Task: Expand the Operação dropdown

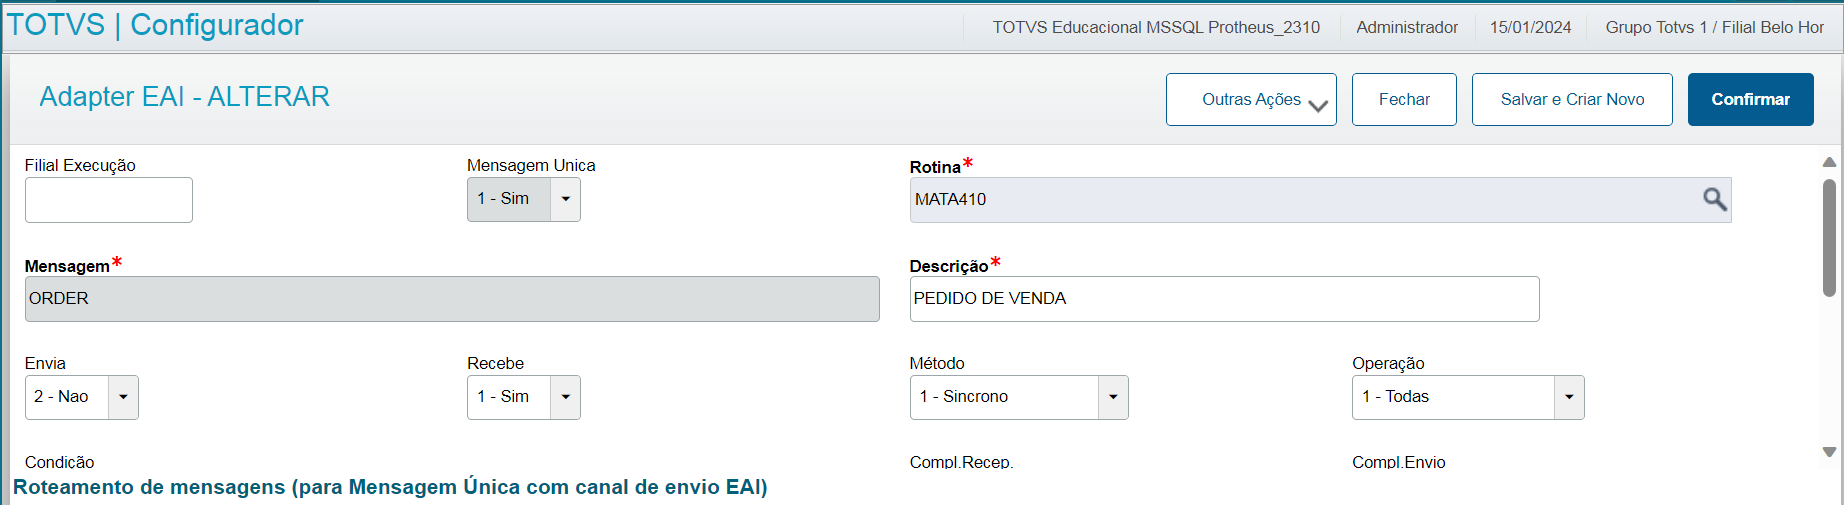Action: [1568, 397]
